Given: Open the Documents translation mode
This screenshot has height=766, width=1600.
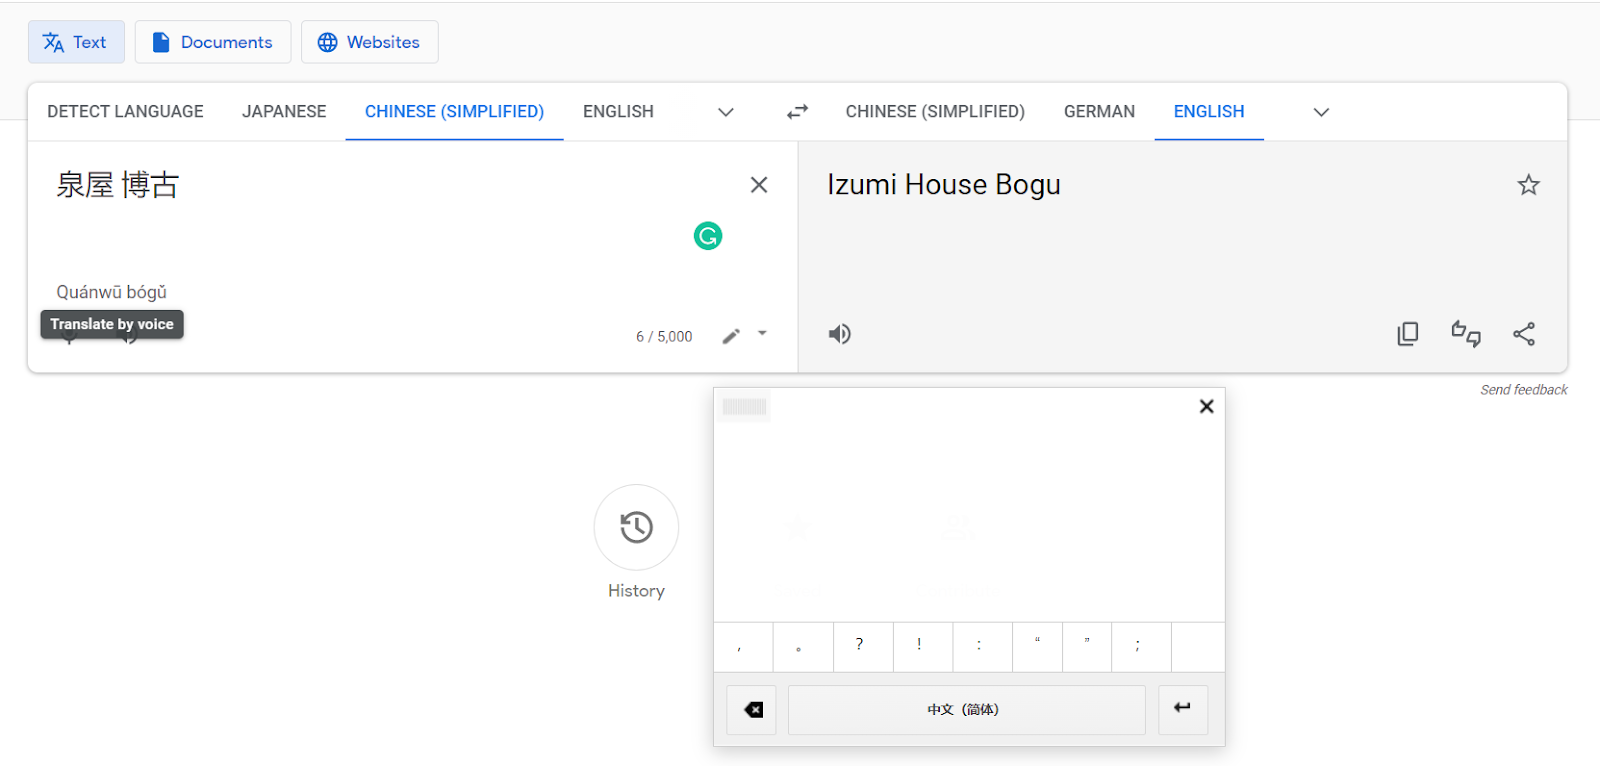Looking at the screenshot, I should point(213,42).
